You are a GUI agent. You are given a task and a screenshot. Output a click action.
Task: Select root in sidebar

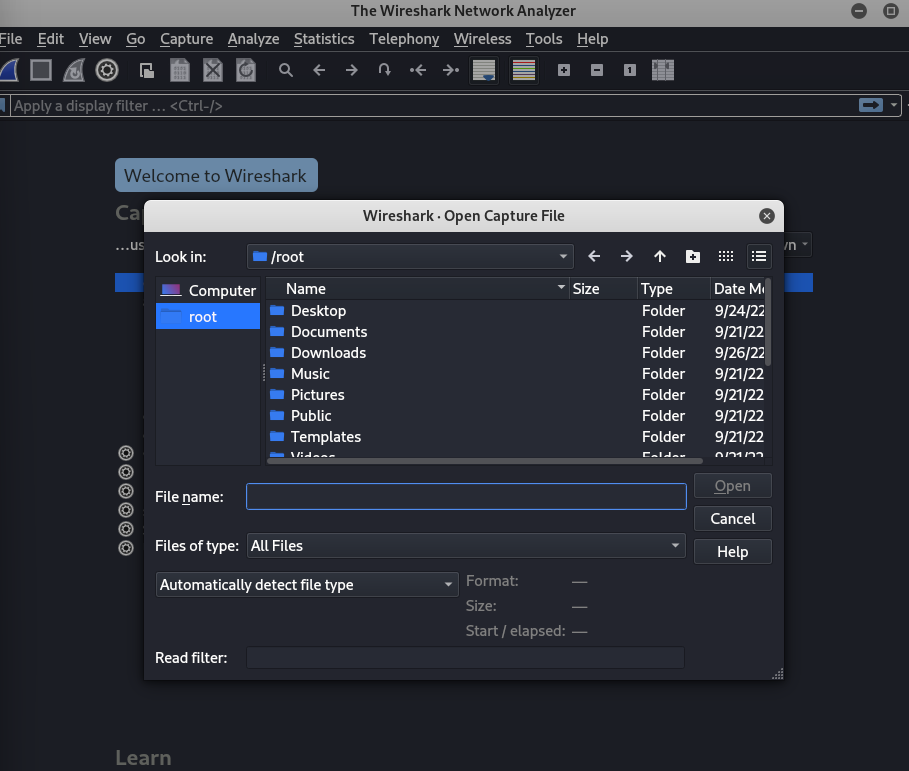[208, 317]
